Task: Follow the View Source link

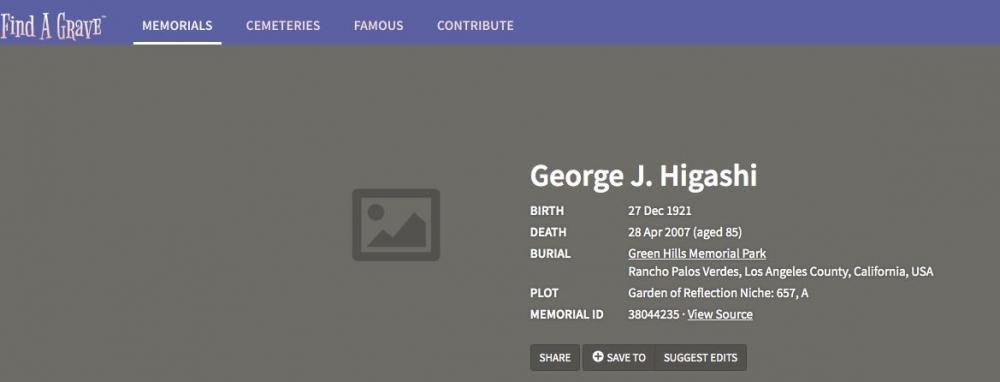Action: point(720,314)
